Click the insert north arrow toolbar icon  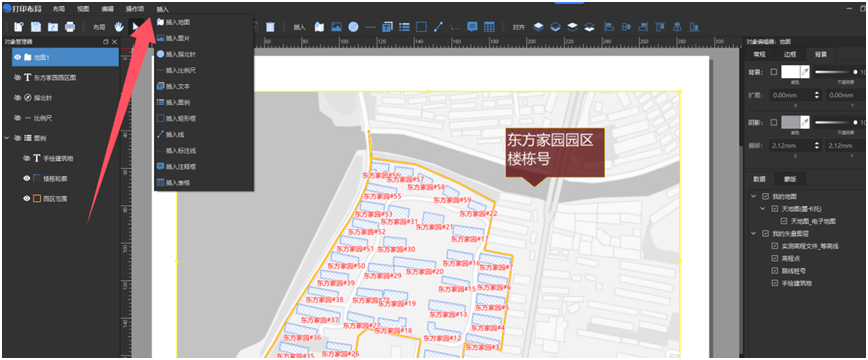click(353, 27)
